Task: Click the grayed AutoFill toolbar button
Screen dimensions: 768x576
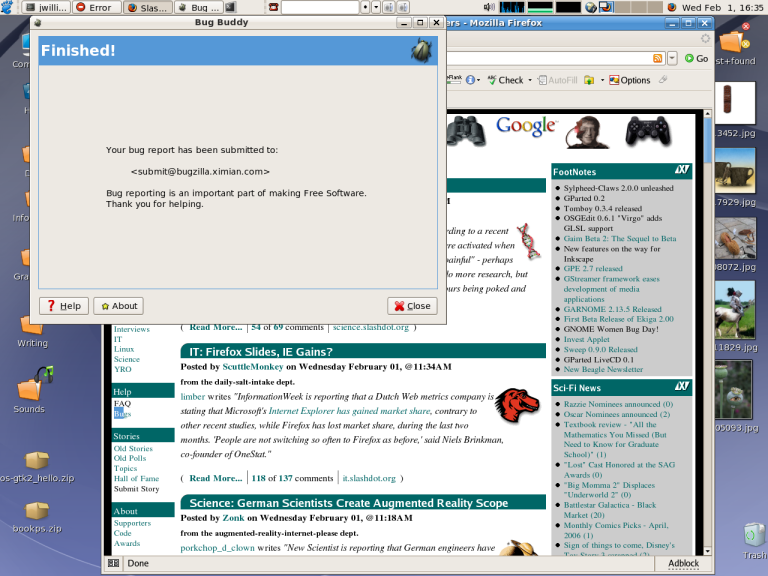Action: (557, 80)
